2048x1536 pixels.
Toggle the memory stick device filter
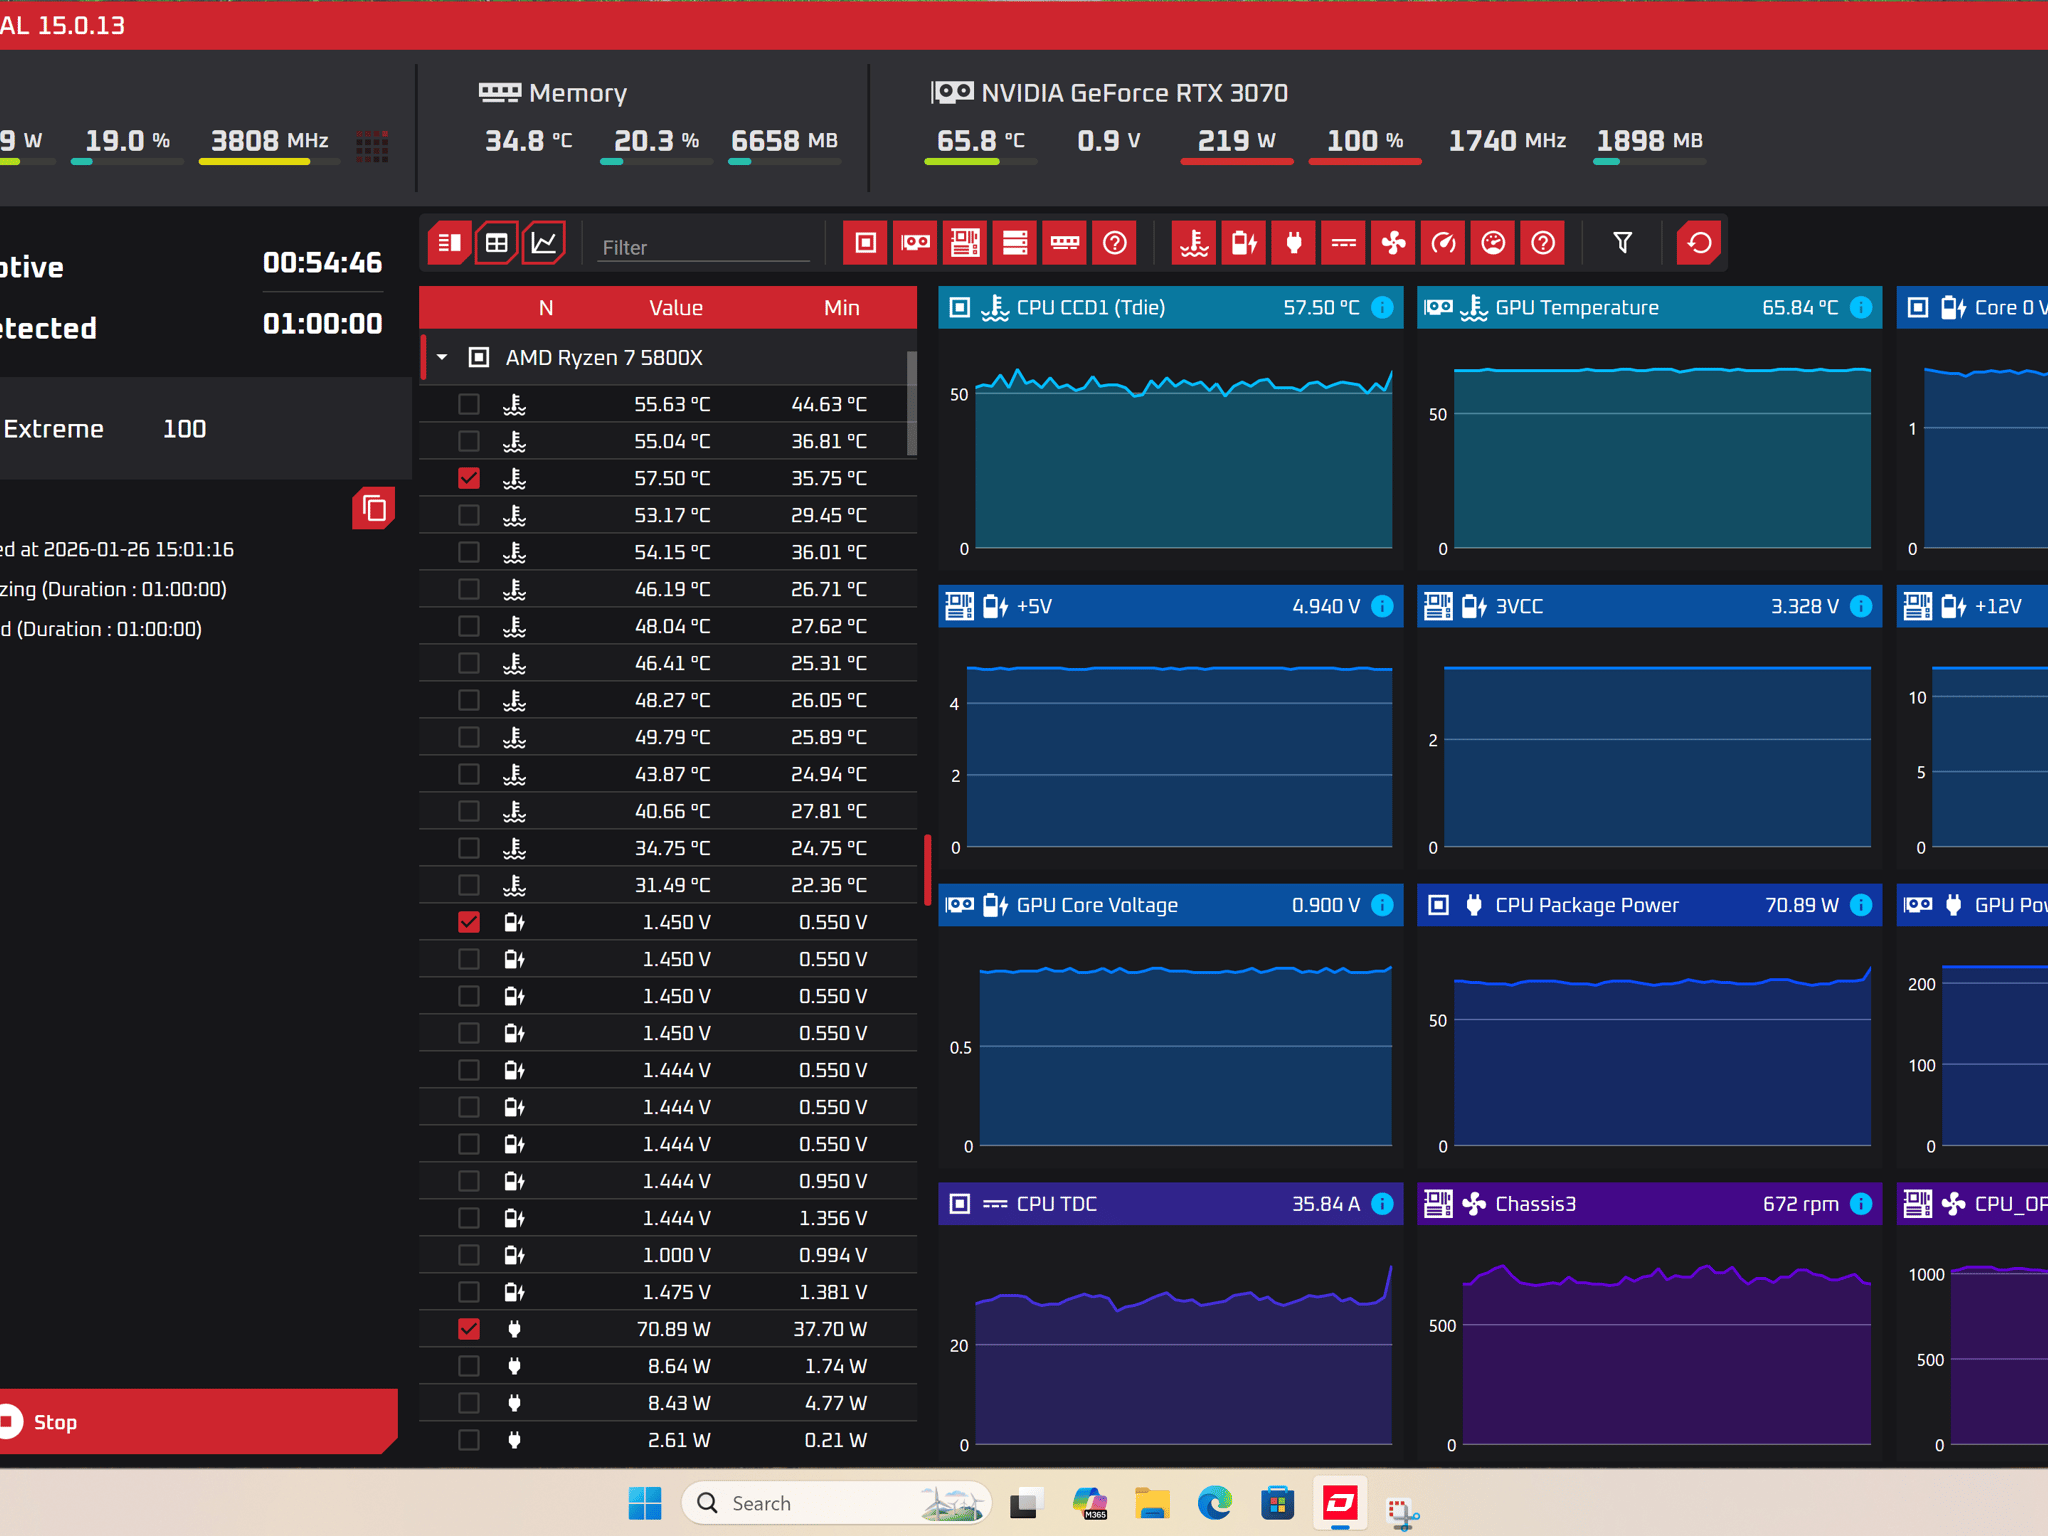pyautogui.click(x=1065, y=243)
